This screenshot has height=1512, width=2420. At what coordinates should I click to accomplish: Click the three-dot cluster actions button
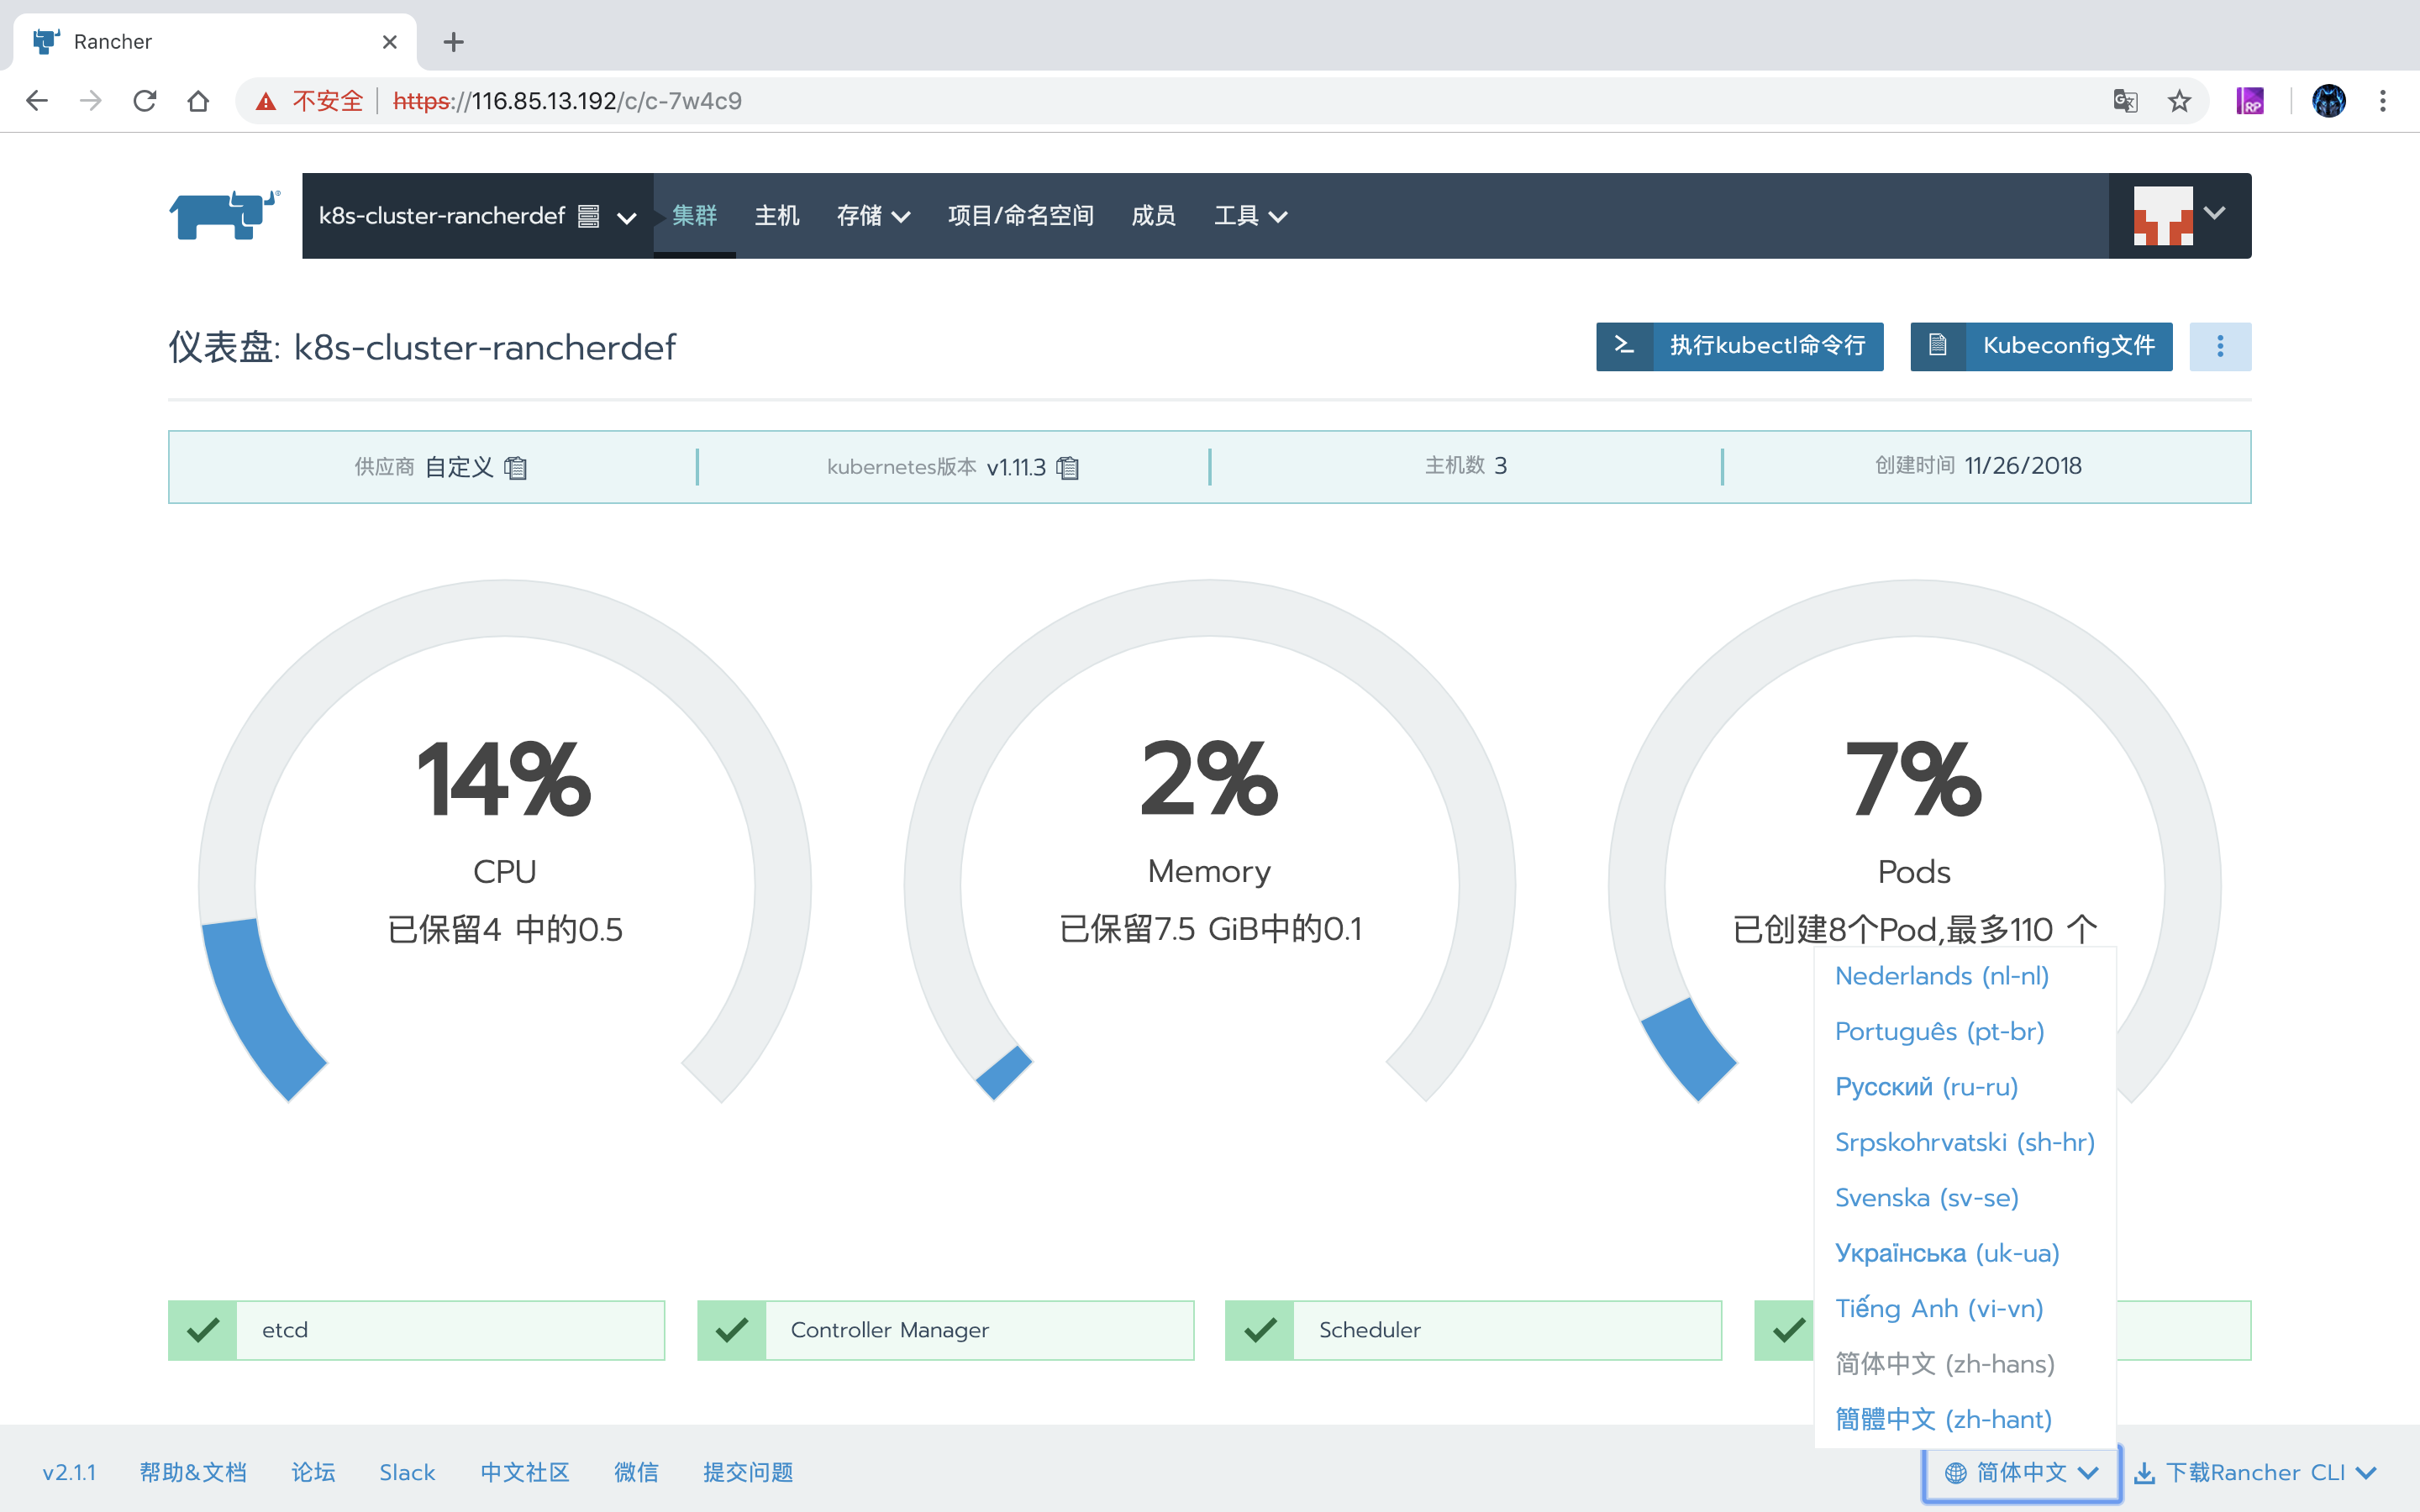point(2219,346)
